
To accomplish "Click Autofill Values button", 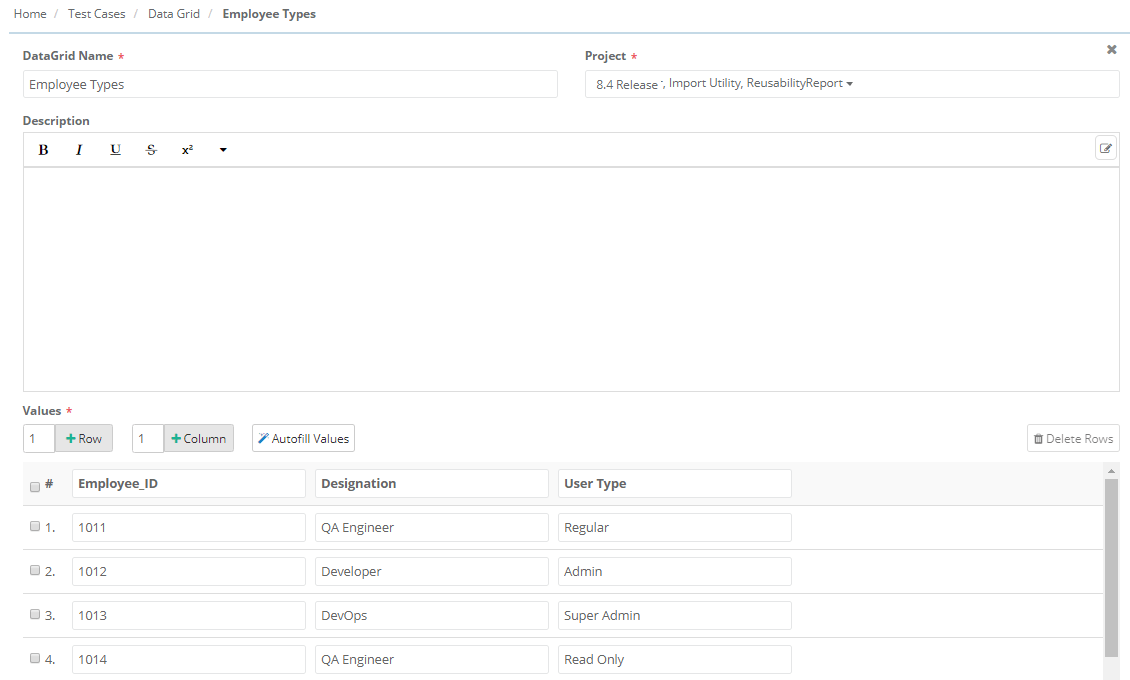I will pos(303,439).
